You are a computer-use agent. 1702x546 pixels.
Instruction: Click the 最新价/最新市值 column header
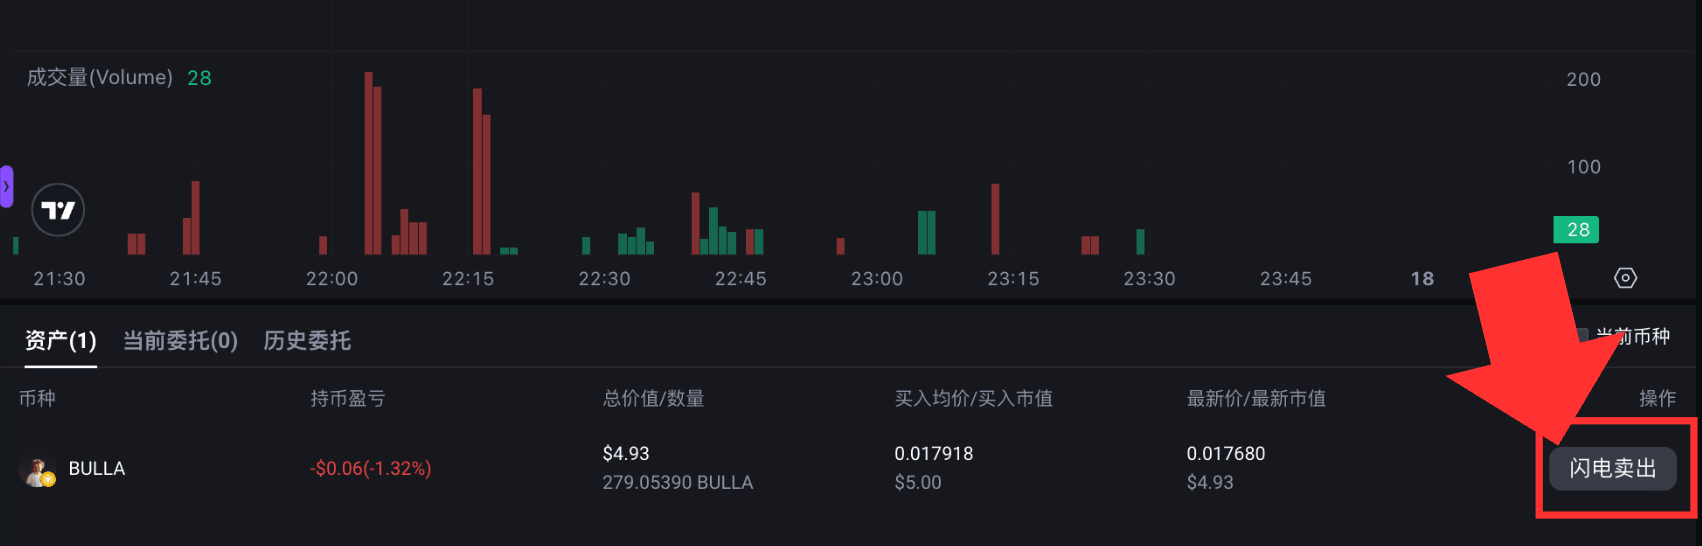coord(1256,399)
